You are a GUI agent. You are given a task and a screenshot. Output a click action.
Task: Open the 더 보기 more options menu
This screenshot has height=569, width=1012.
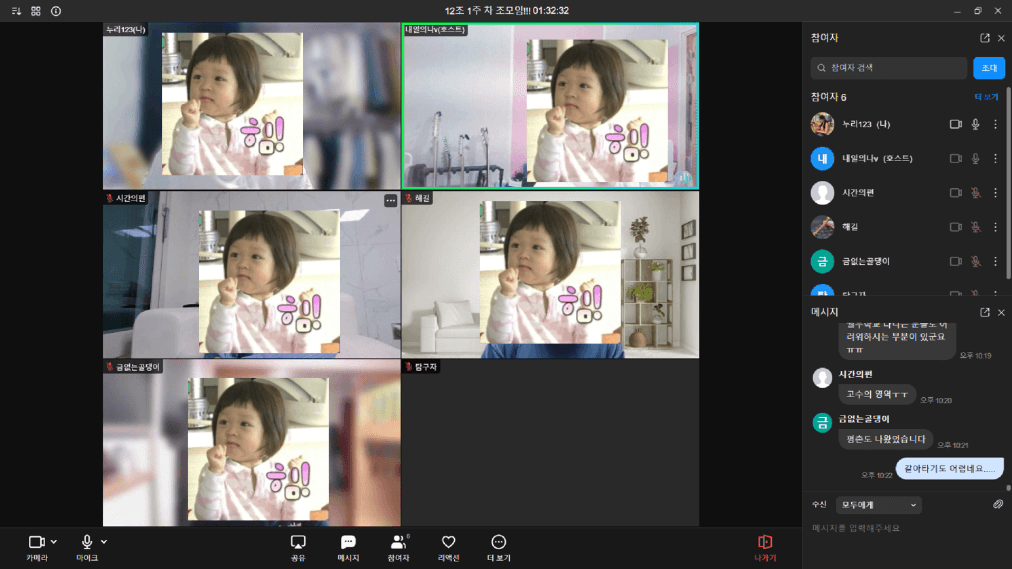[498, 548]
